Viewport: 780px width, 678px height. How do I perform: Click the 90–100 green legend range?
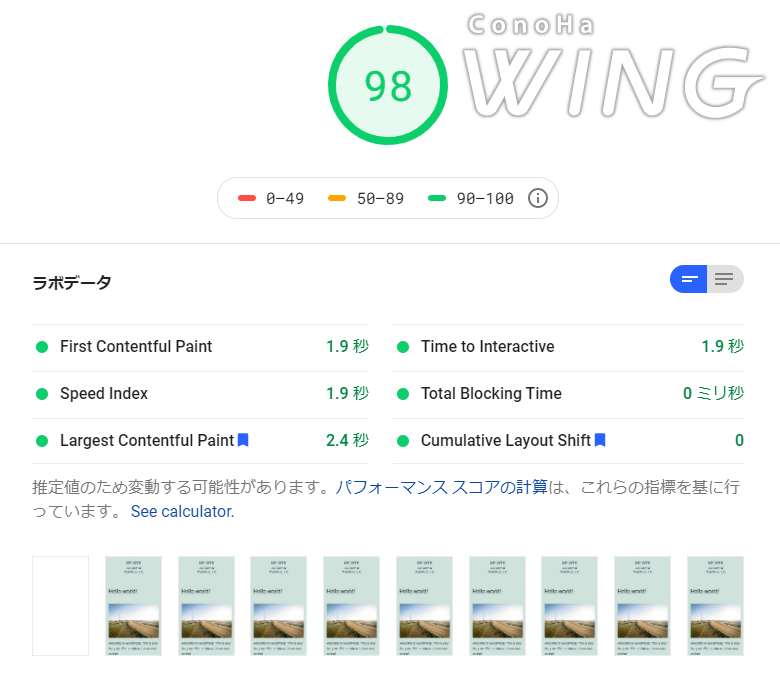(x=471, y=198)
